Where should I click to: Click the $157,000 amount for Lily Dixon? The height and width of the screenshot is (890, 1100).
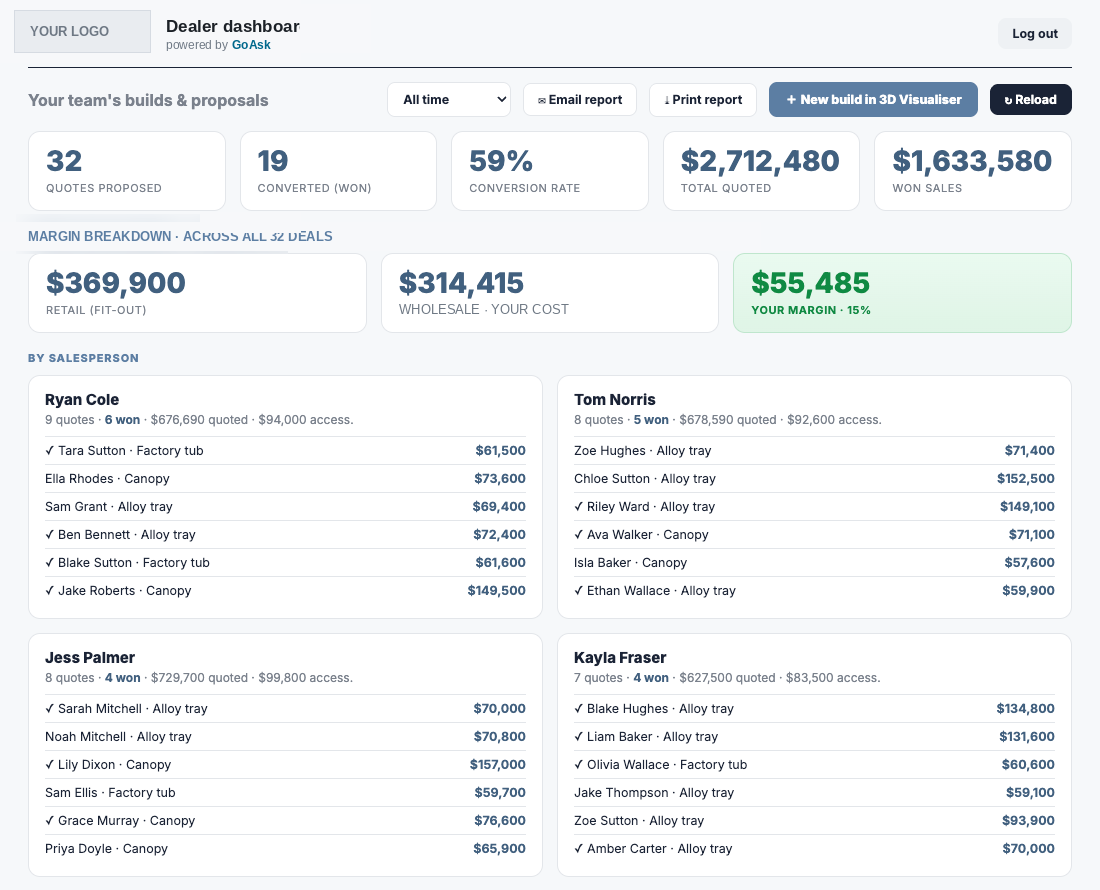(497, 765)
